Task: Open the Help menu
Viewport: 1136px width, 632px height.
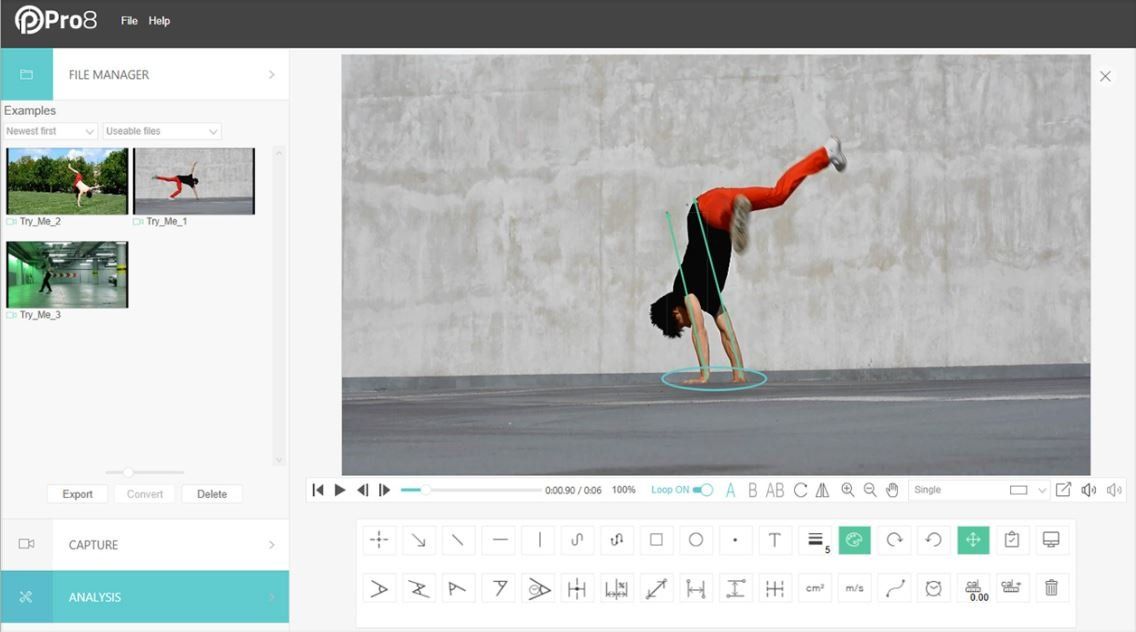Action: tap(159, 21)
